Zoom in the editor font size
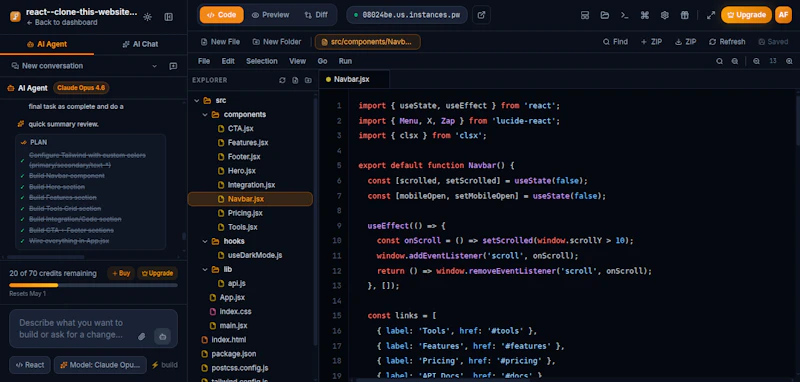The image size is (800, 382). tap(789, 61)
